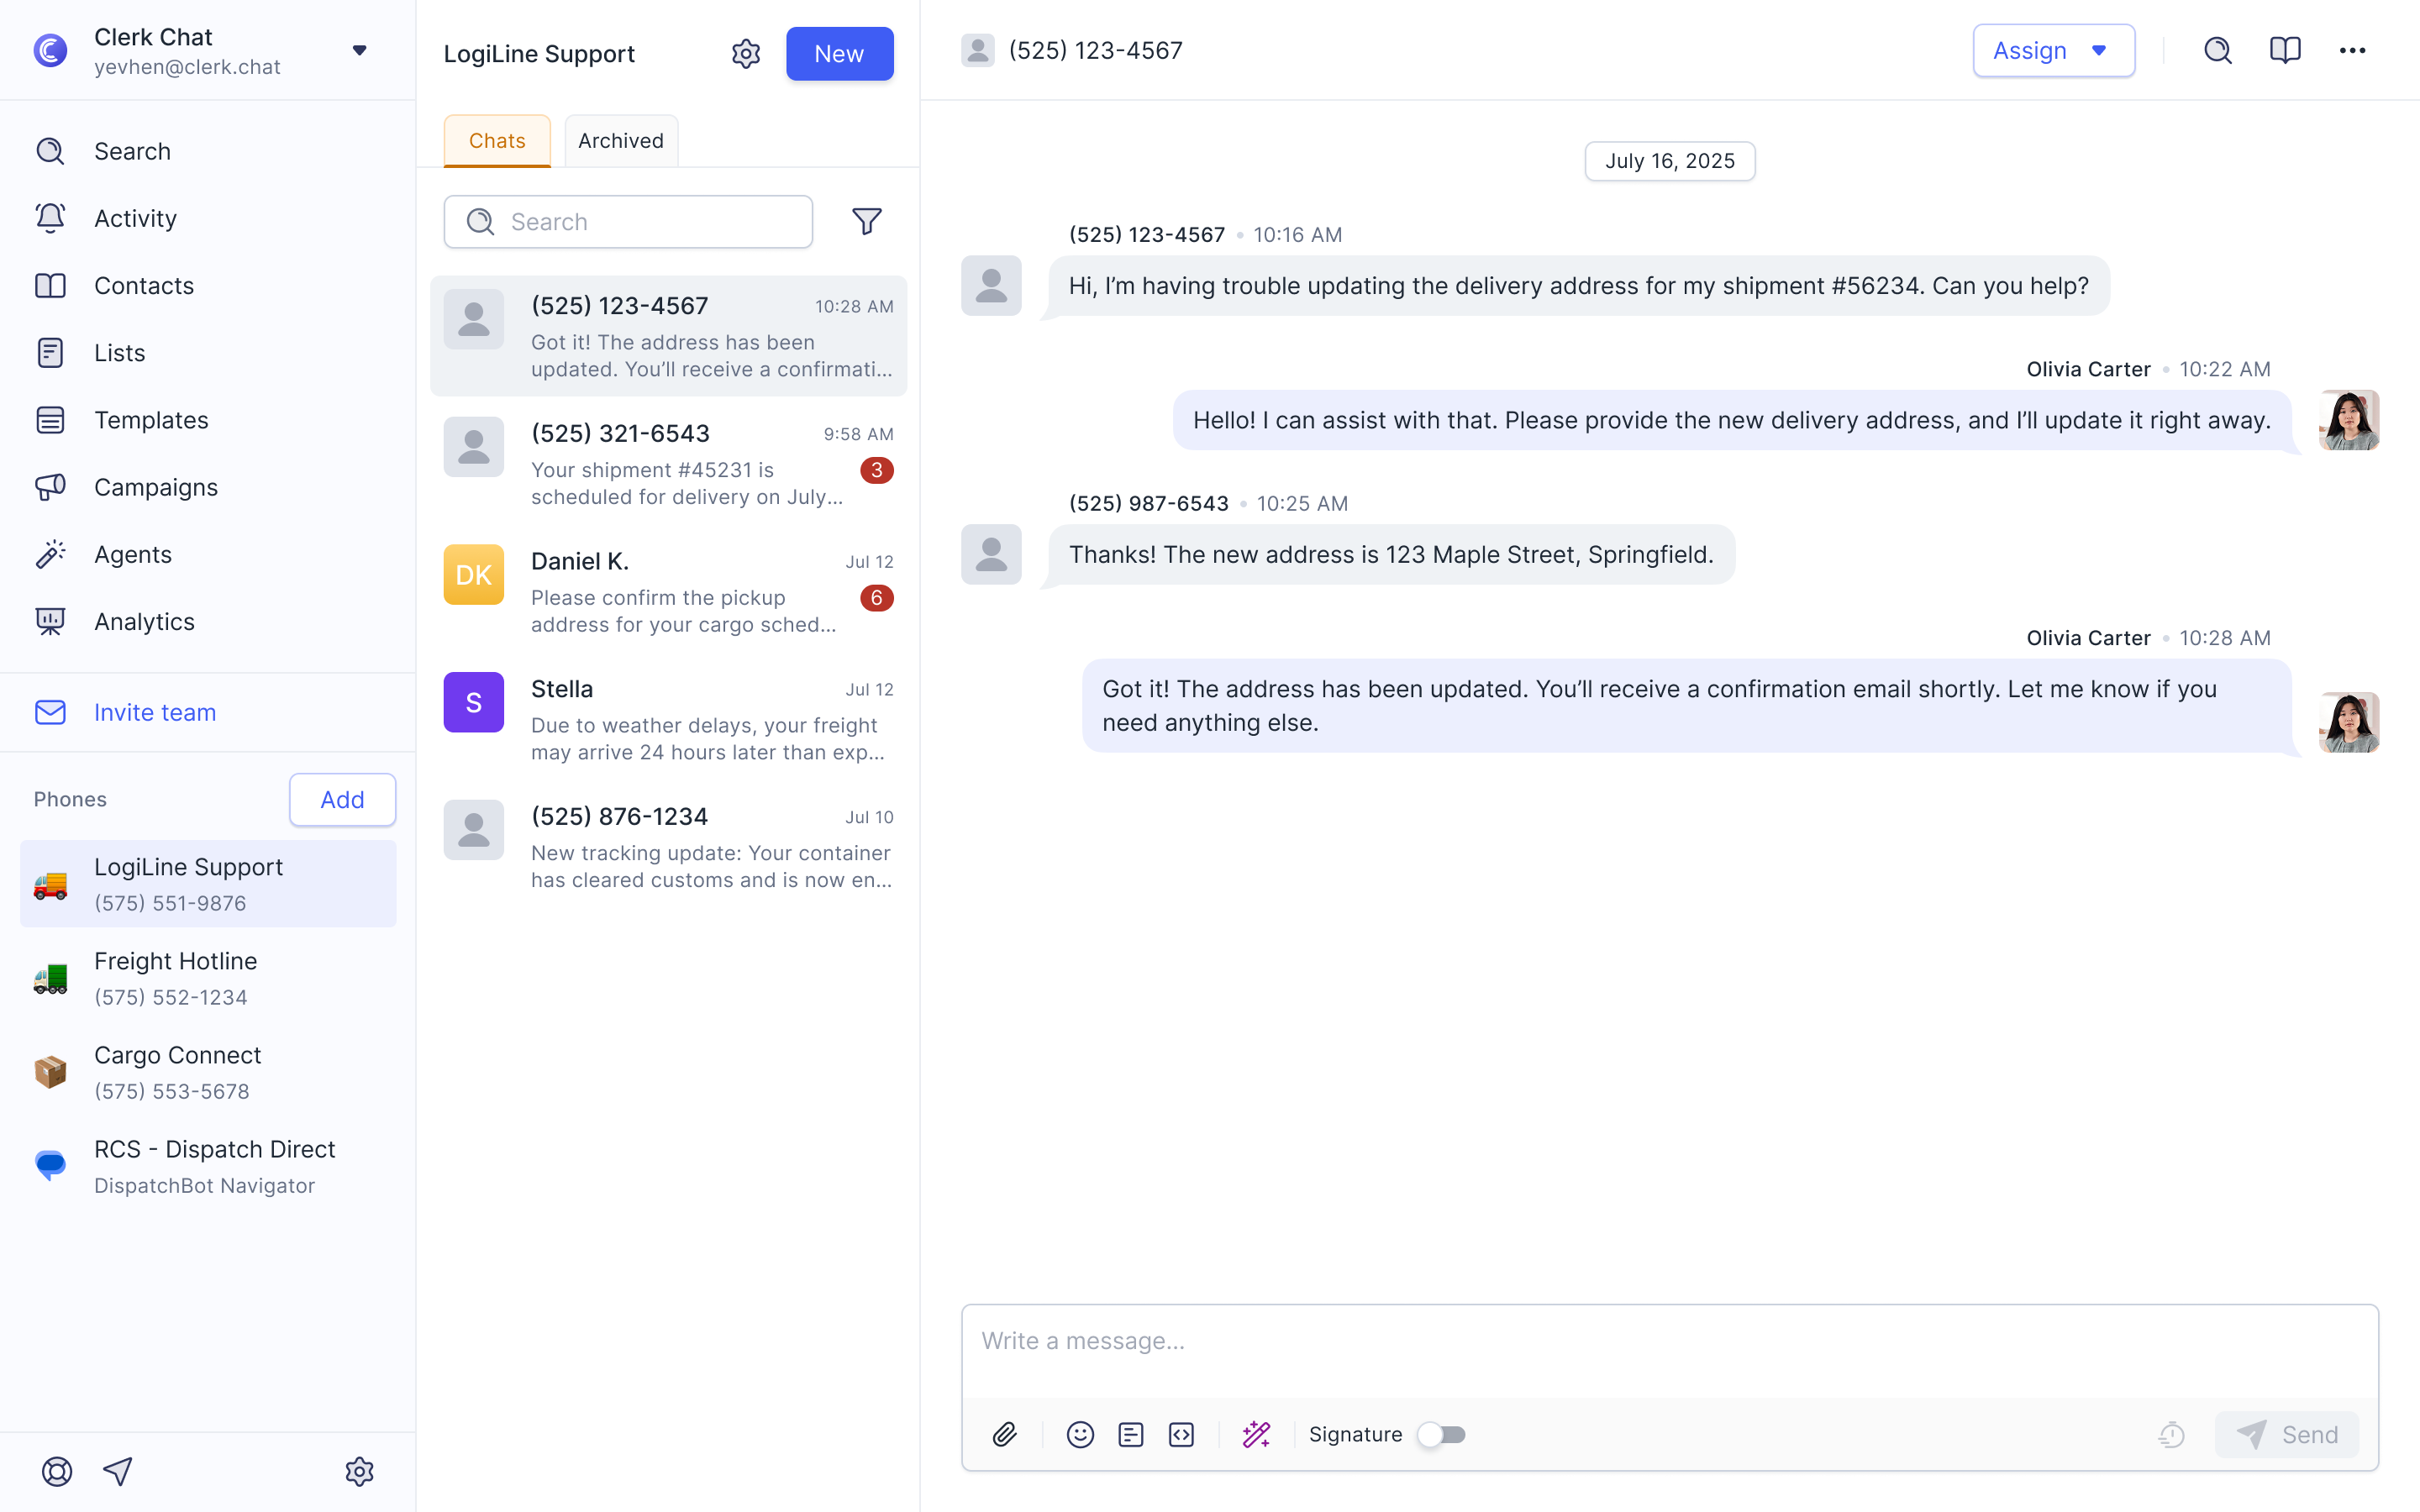Toggle the Signature switch
The height and width of the screenshot is (1512, 2420).
point(1441,1434)
